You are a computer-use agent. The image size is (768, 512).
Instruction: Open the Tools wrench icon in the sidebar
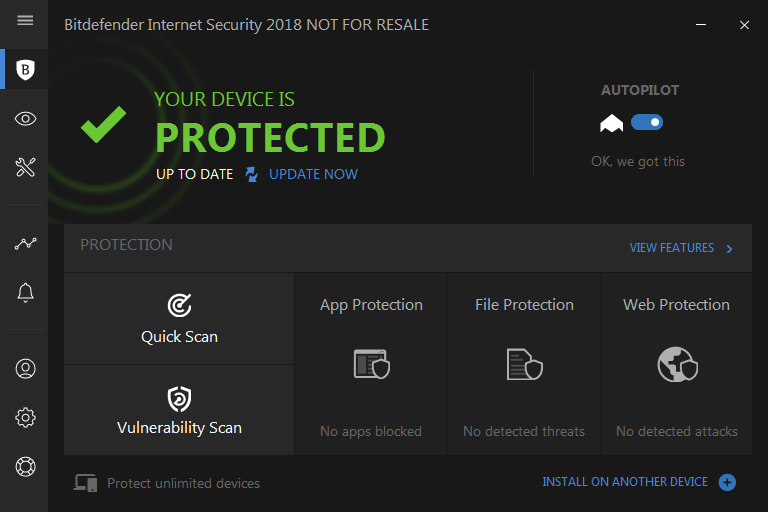point(25,167)
